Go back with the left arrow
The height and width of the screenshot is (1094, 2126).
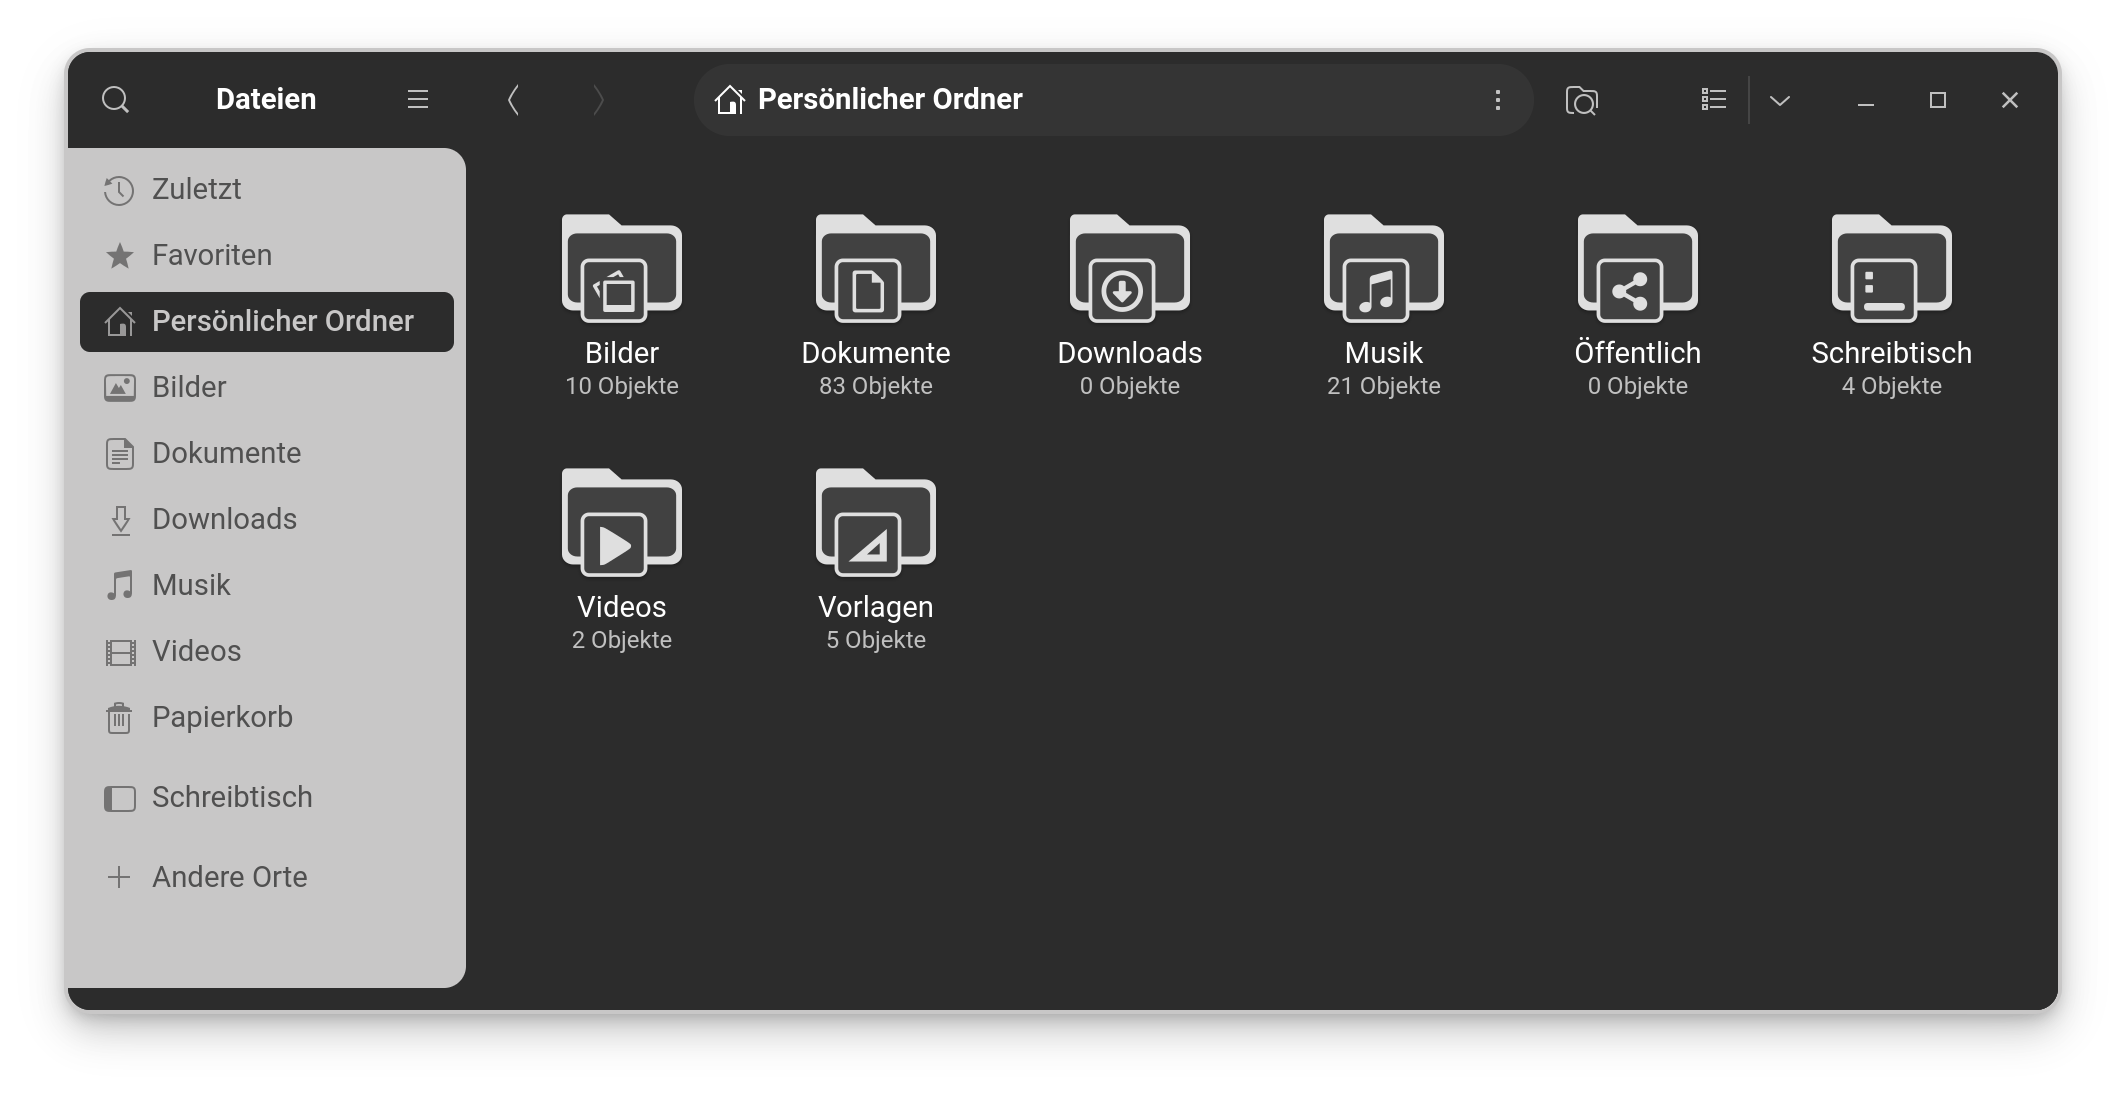pyautogui.click(x=513, y=100)
